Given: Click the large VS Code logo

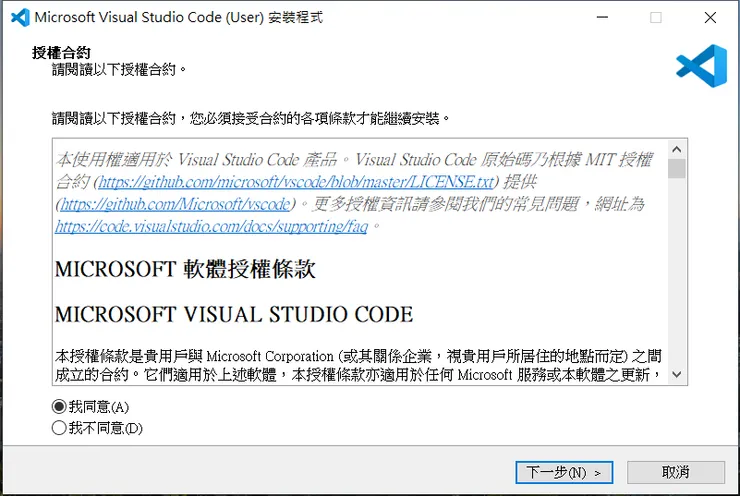Looking at the screenshot, I should pos(701,66).
